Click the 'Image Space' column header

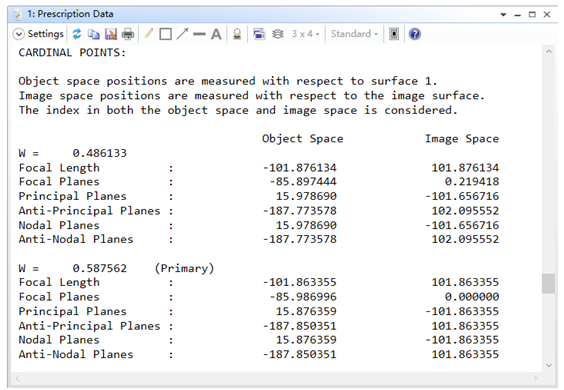tap(462, 139)
